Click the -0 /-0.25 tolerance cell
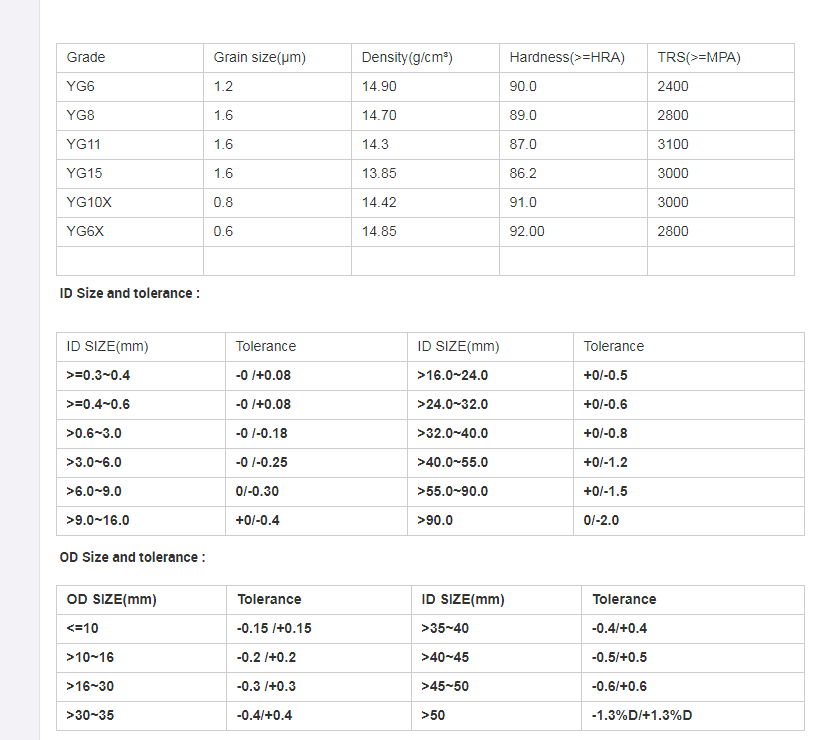 coord(316,462)
